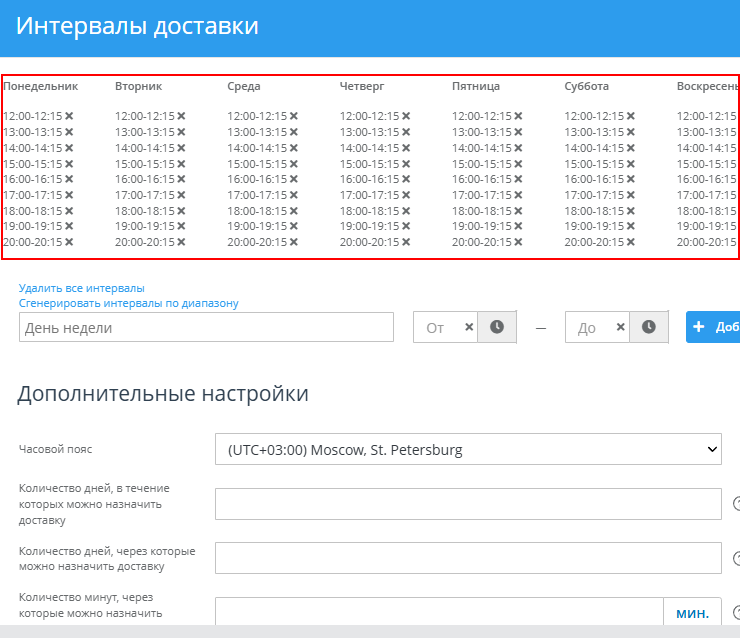Remove Пятница 12:00-12:15 interval
This screenshot has height=638, width=740.
518,116
